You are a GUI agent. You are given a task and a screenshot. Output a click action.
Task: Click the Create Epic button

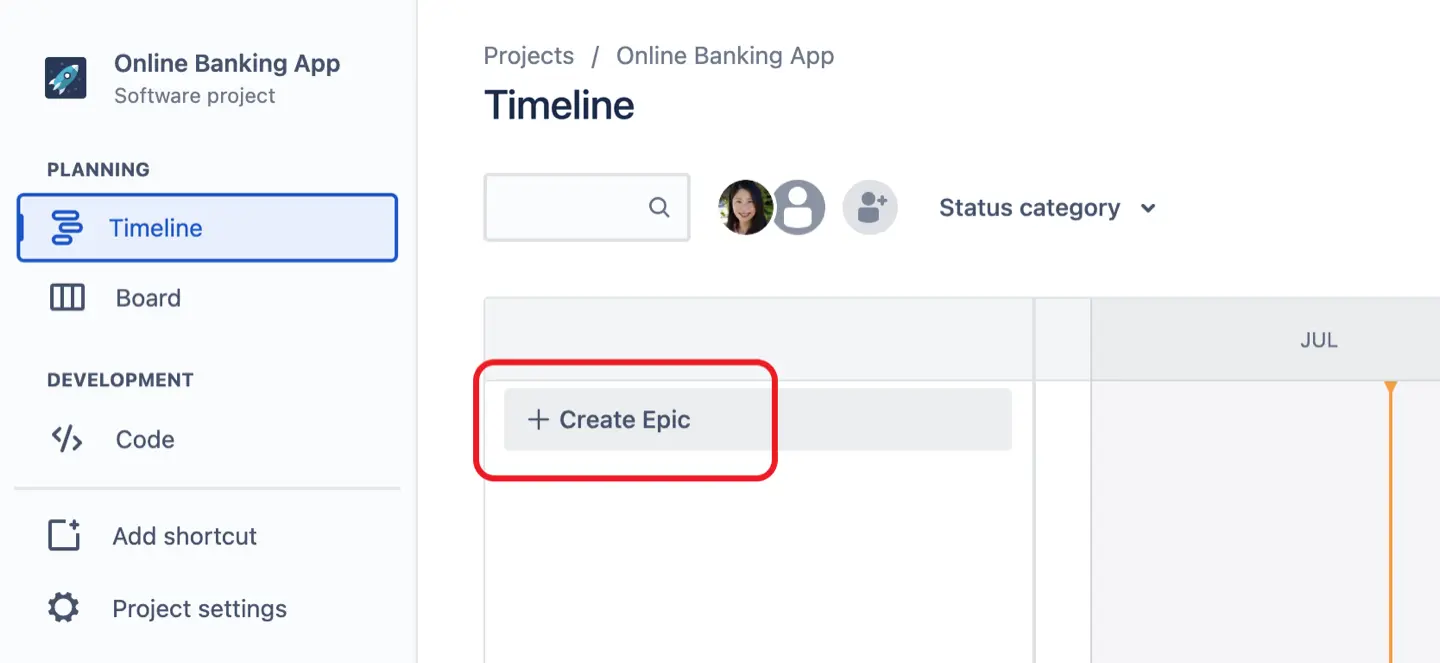(609, 419)
